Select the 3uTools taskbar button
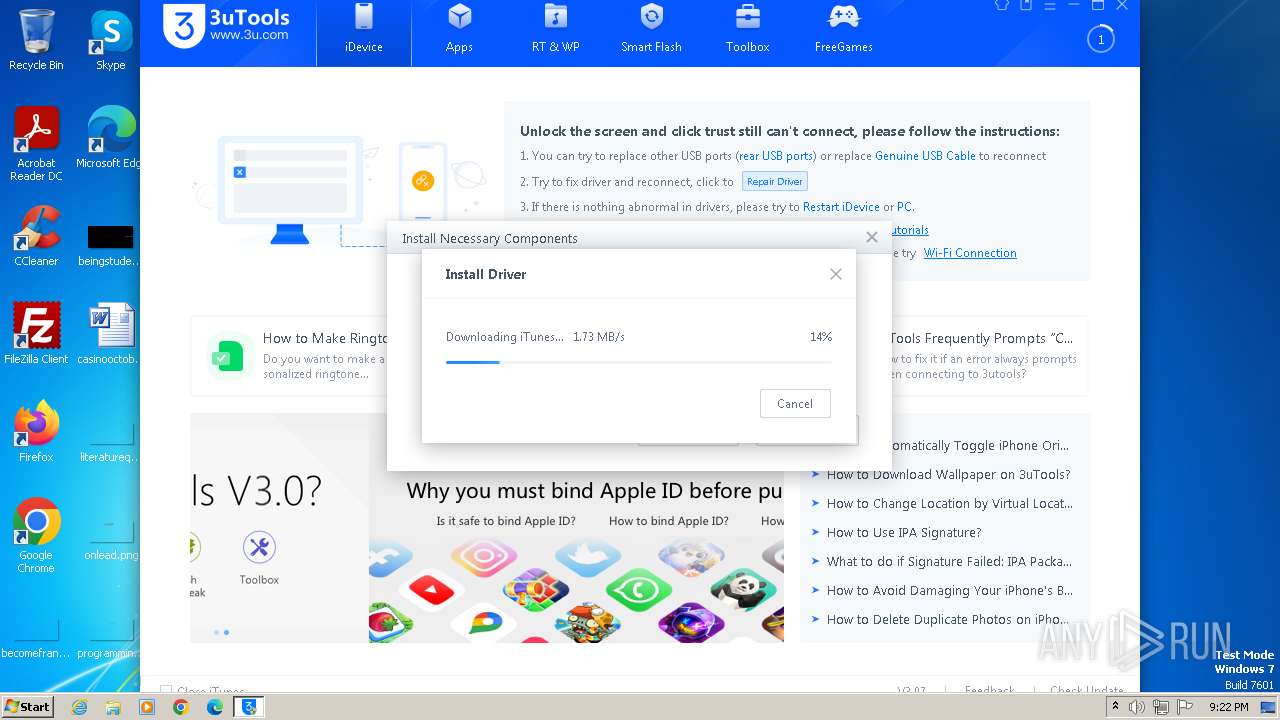 click(x=249, y=707)
